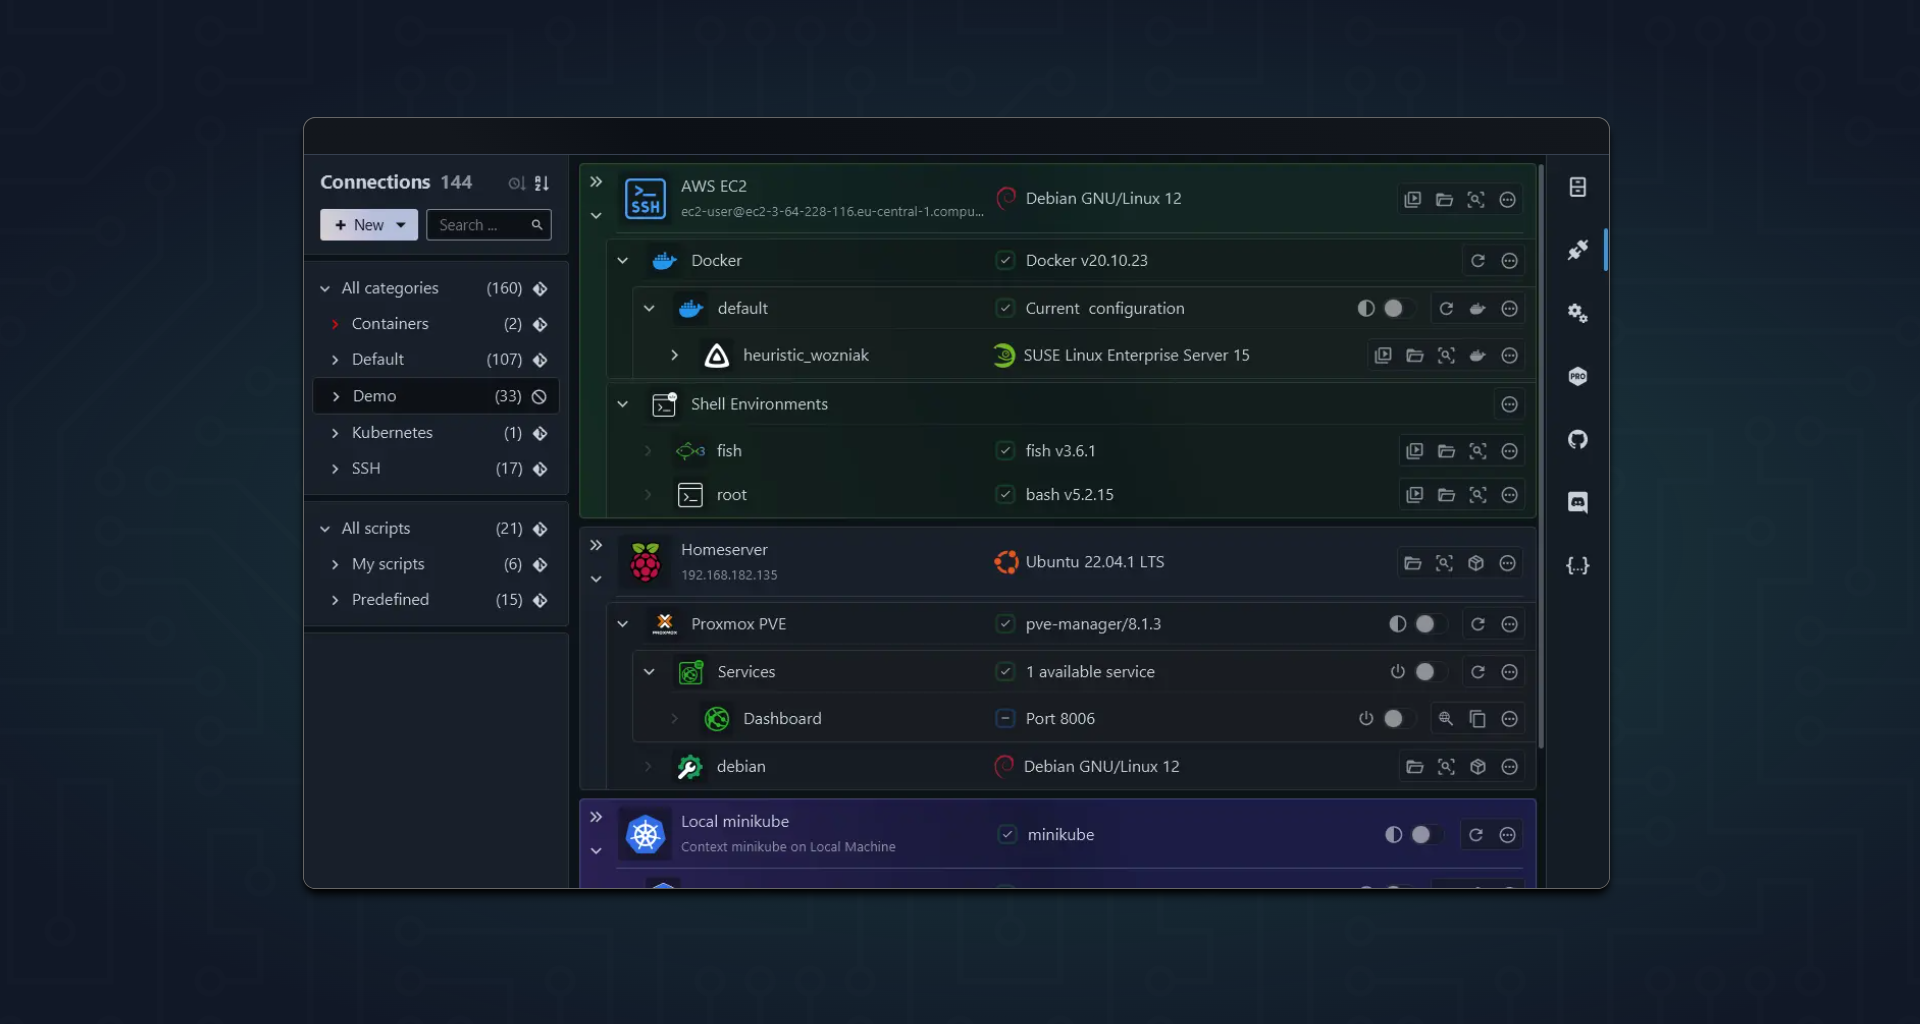
Task: Expand the heuristic_wozniak container row
Action: tap(675, 356)
